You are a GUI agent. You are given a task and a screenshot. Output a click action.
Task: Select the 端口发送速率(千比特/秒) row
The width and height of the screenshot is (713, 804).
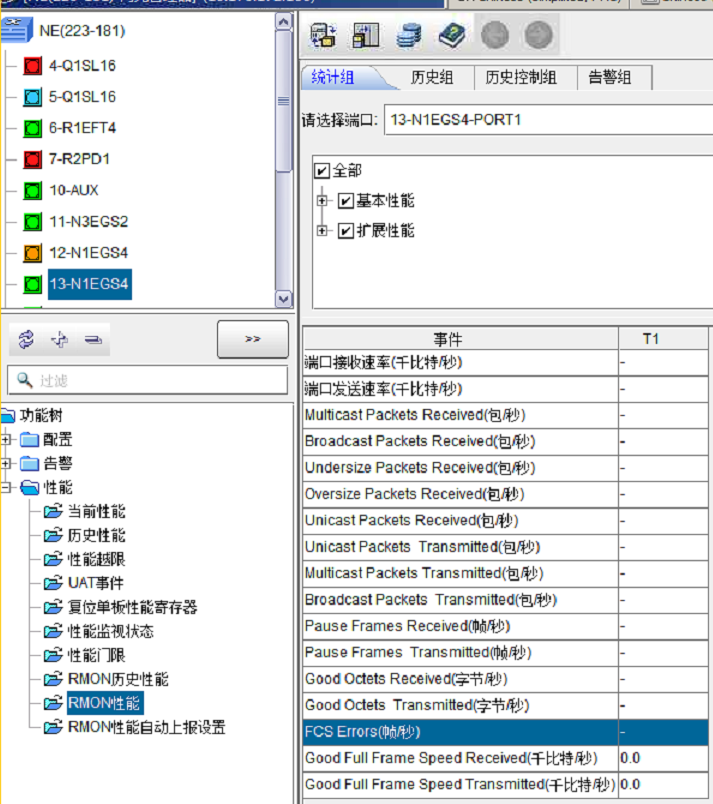pyautogui.click(x=505, y=389)
